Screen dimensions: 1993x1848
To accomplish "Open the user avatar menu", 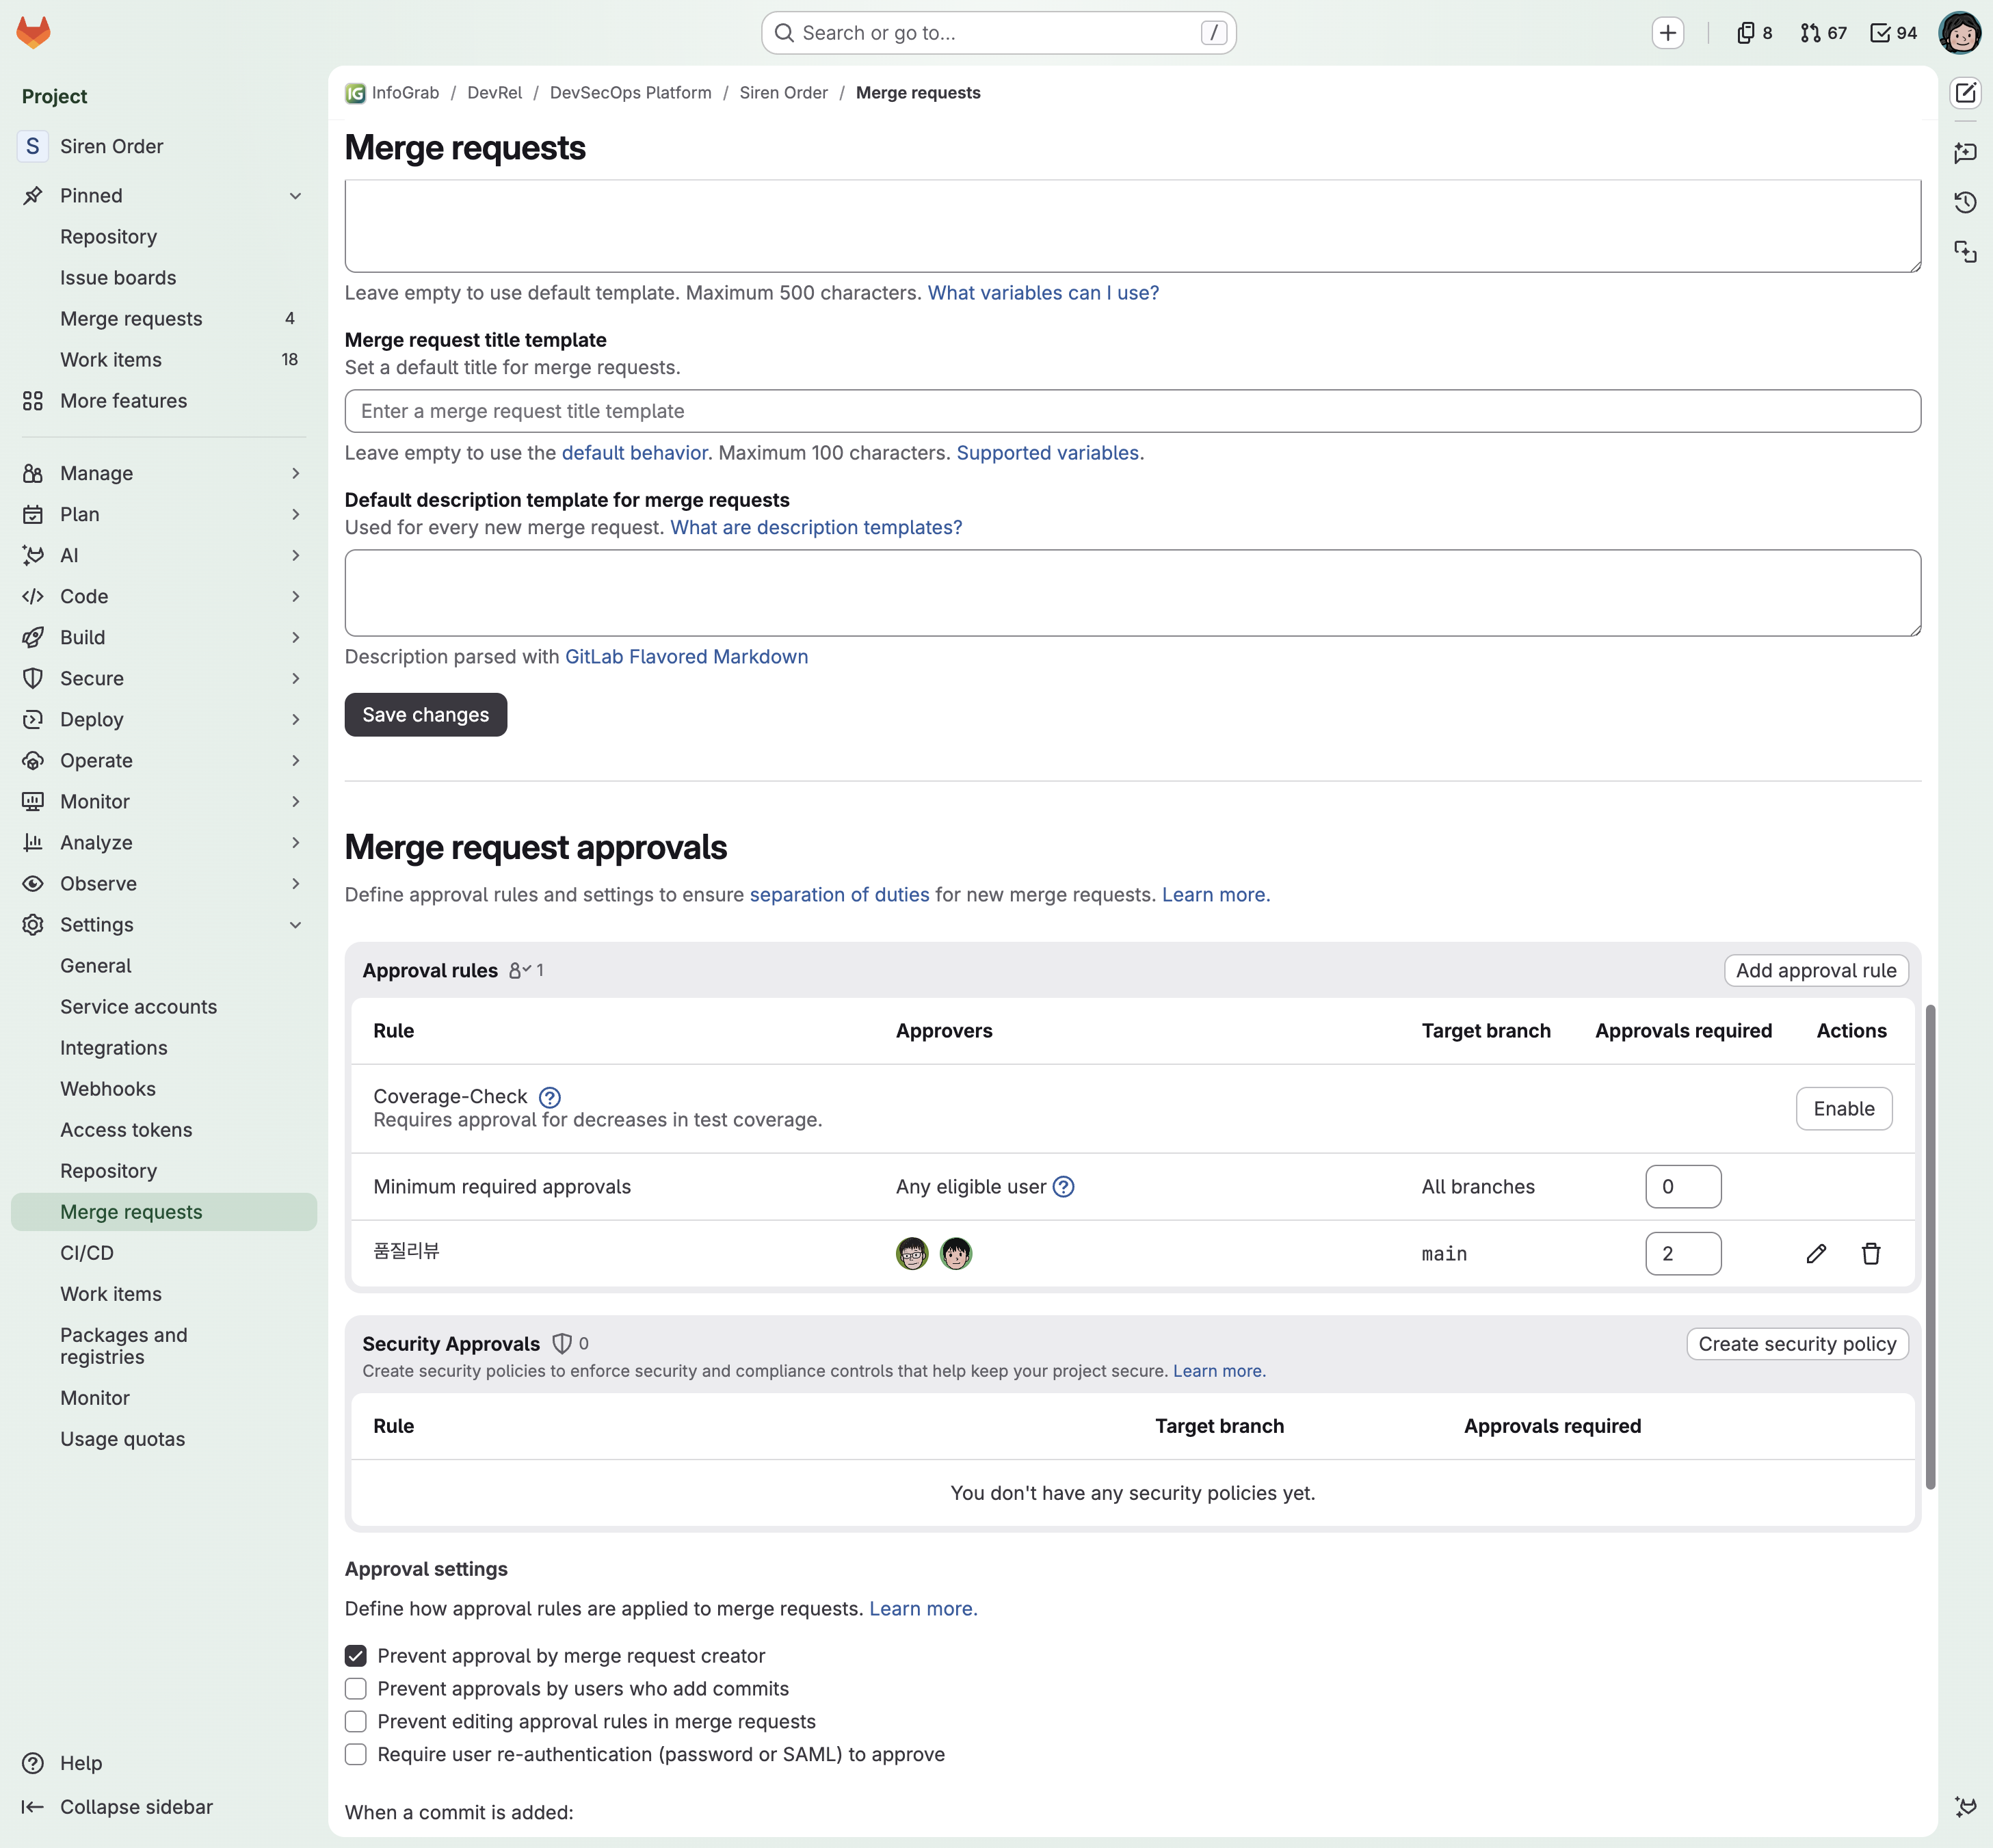I will click(1959, 33).
